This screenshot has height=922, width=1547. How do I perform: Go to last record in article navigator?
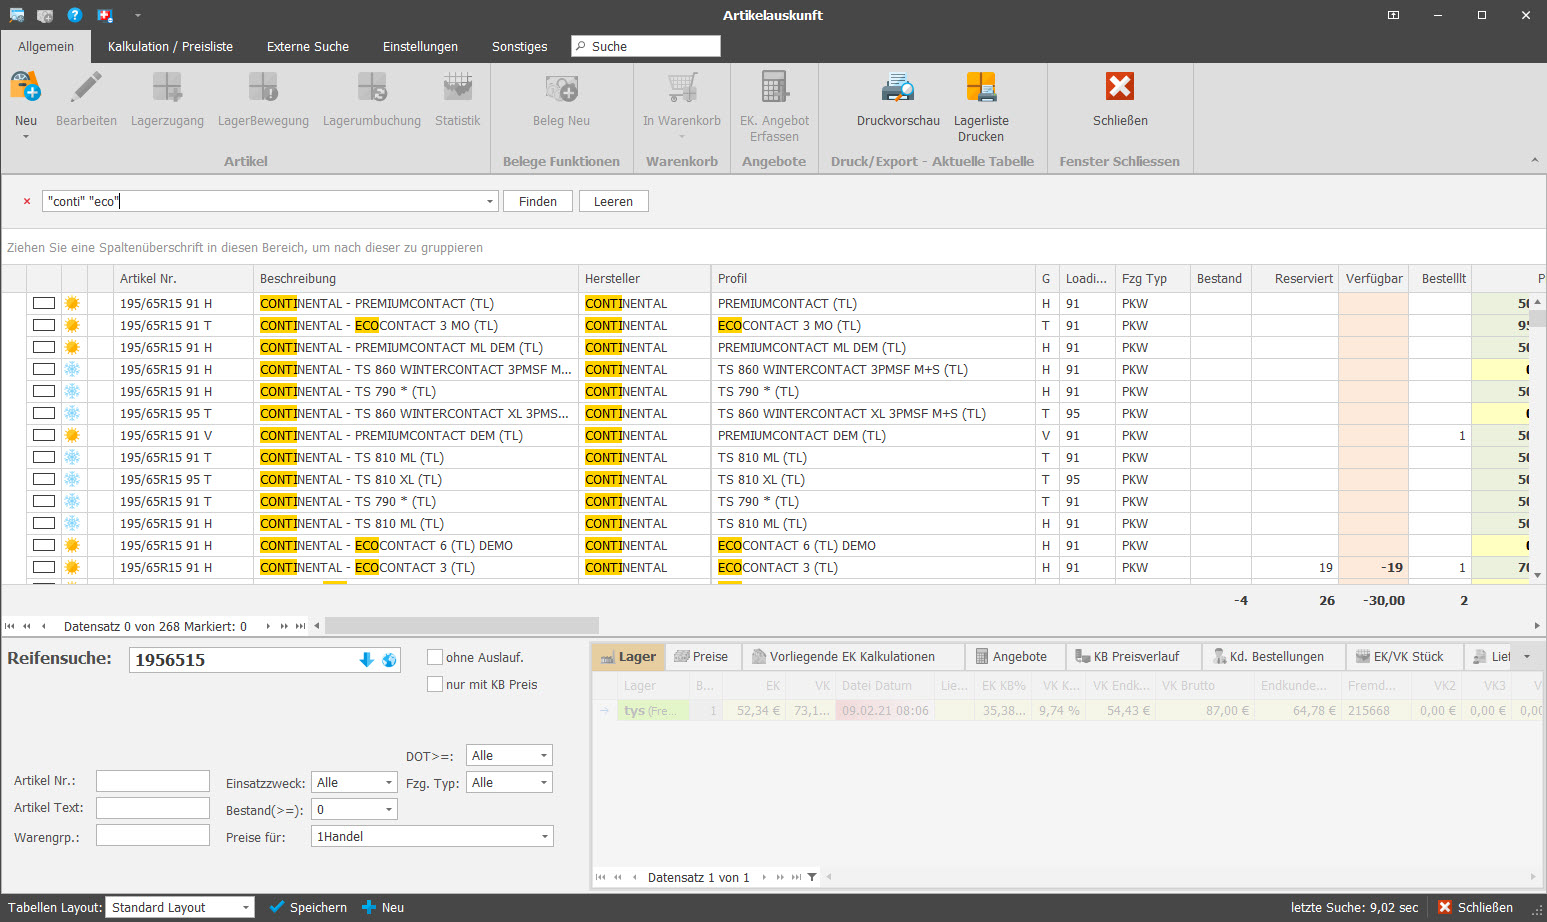300,626
